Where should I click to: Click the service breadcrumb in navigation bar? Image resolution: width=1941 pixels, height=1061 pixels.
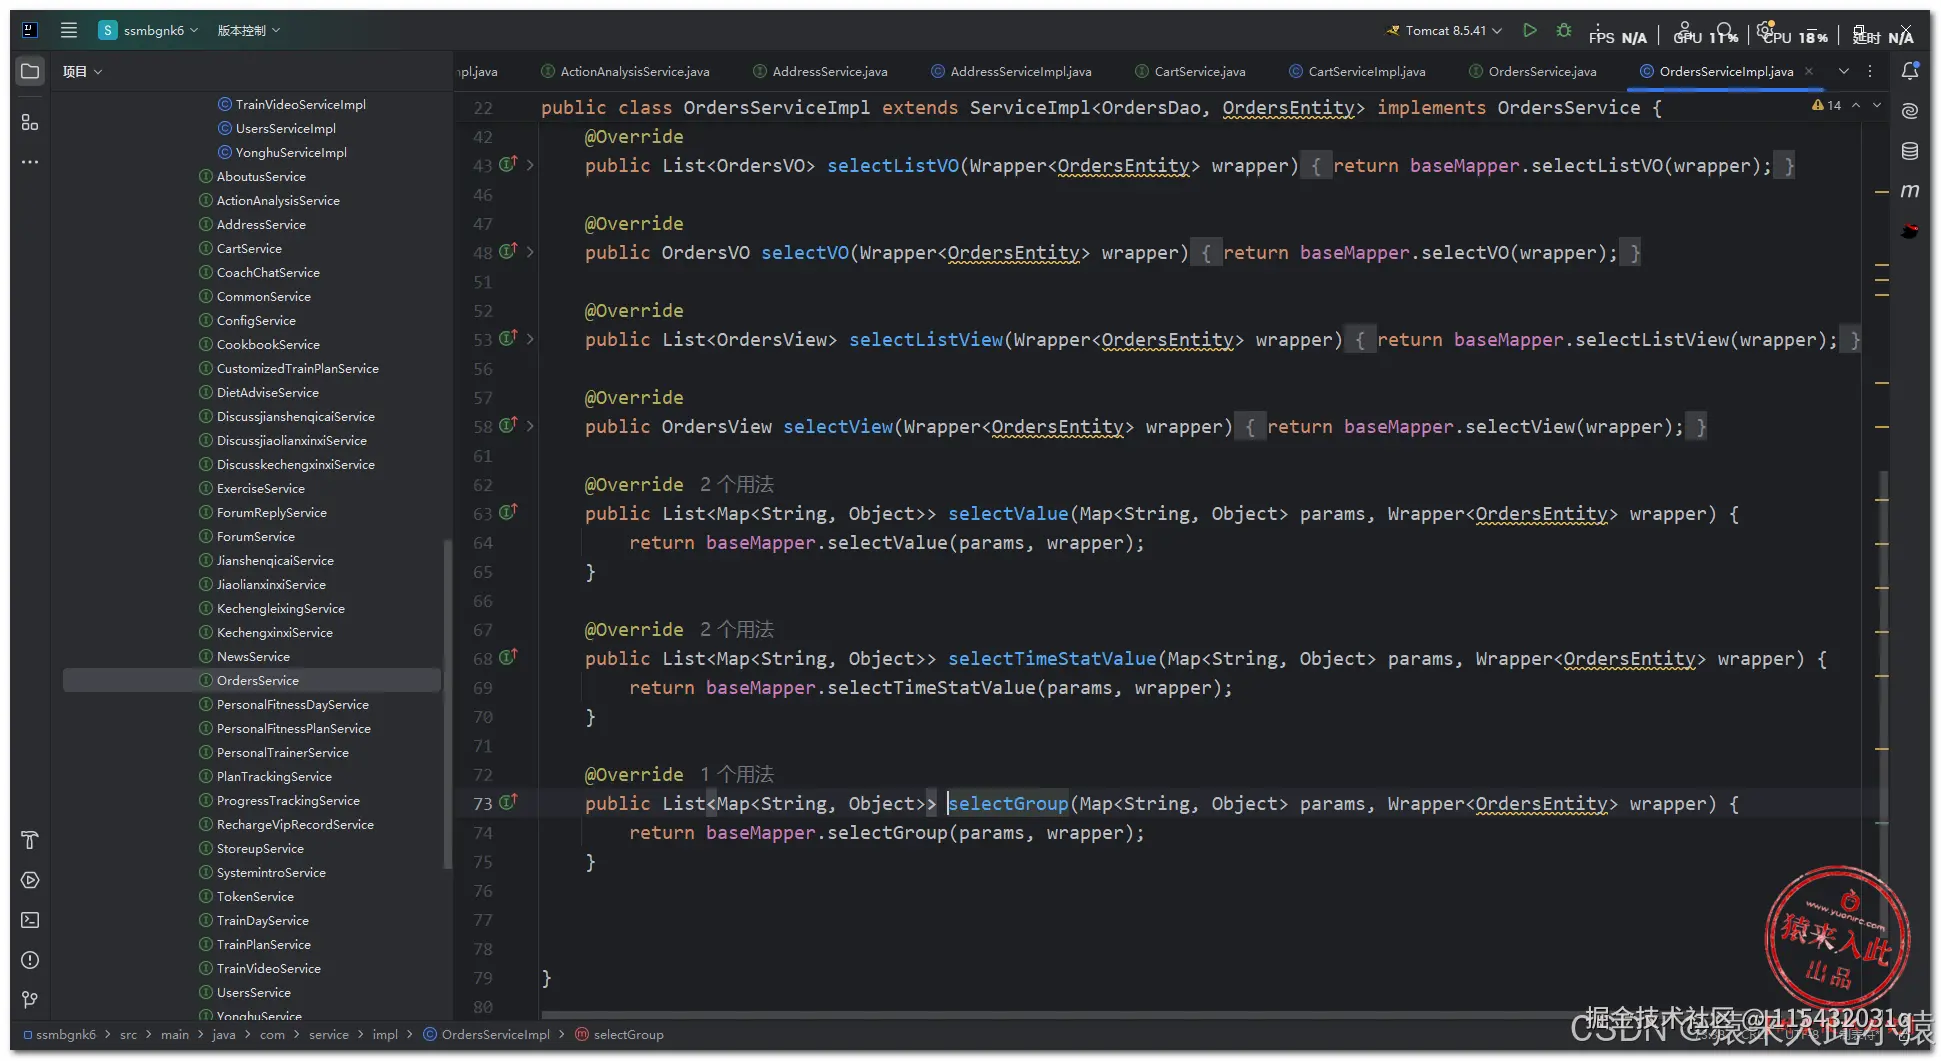(x=329, y=1034)
